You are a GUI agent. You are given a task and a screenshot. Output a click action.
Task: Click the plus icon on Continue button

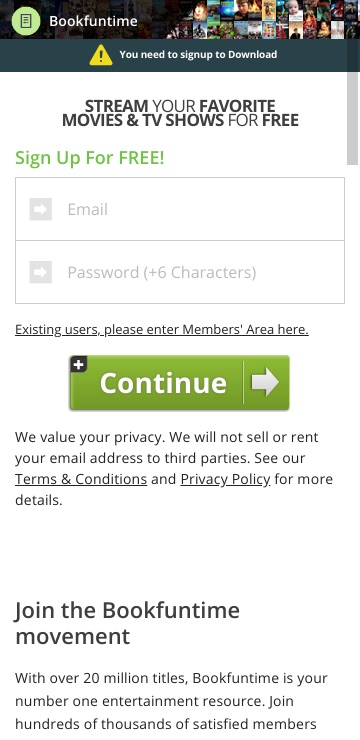(x=78, y=364)
